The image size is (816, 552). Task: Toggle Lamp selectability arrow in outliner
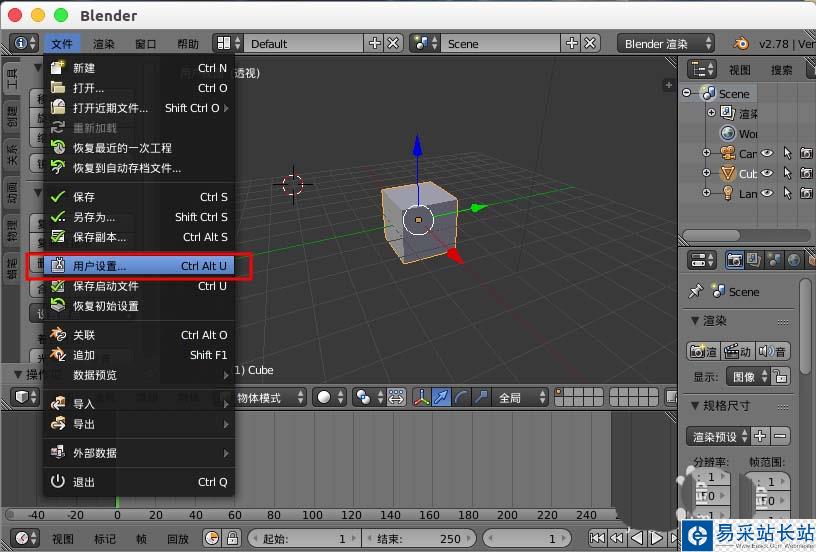[x=787, y=193]
